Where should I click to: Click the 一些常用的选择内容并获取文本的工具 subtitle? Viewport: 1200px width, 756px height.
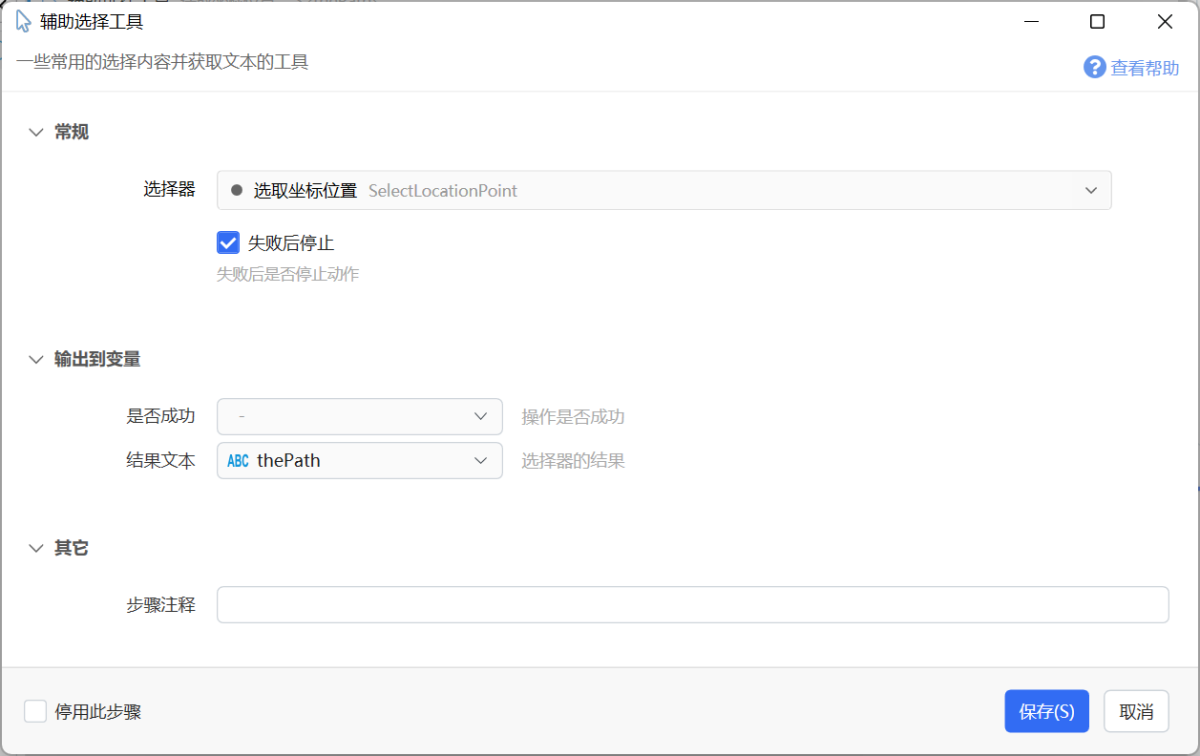click(162, 62)
